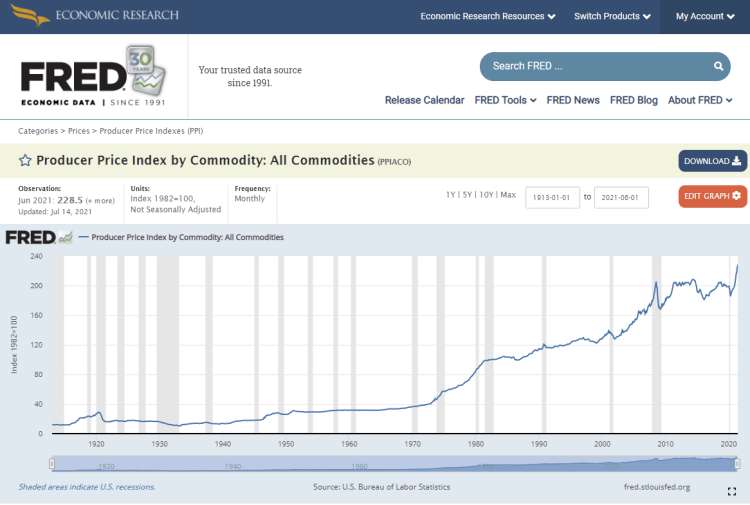This screenshot has height=505, width=750.
Task: Click Shaded areas indicate U.S. recessions link
Action: [x=87, y=487]
